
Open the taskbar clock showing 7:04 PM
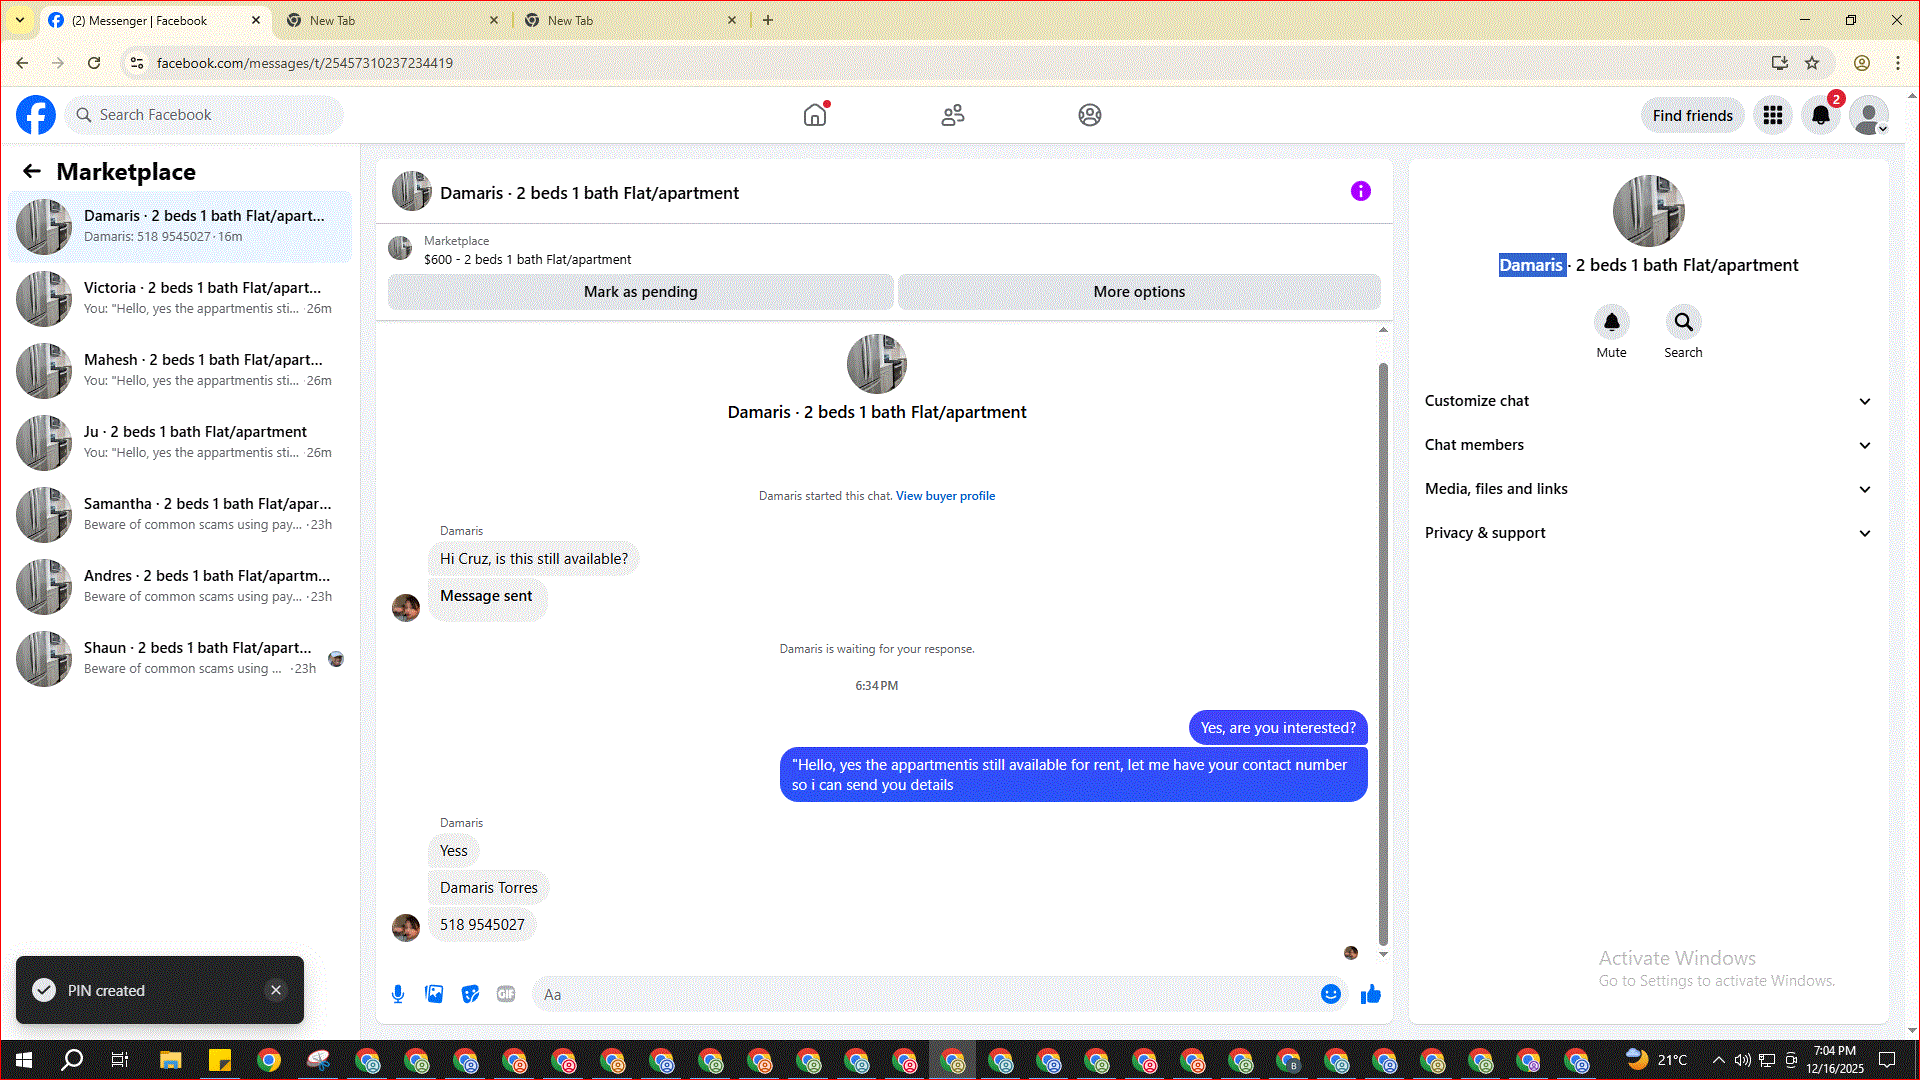pyautogui.click(x=1835, y=1060)
